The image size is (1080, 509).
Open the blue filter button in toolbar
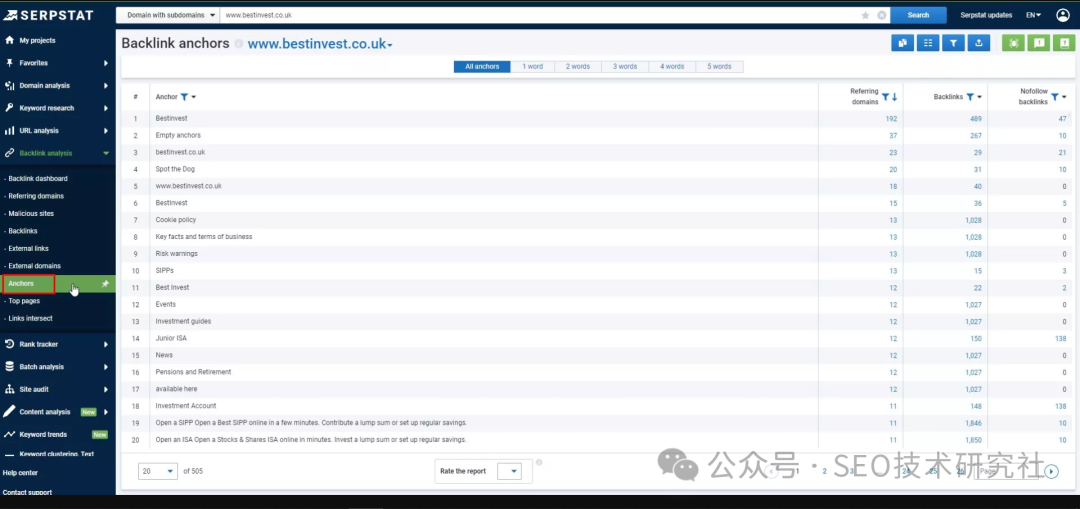[x=953, y=43]
